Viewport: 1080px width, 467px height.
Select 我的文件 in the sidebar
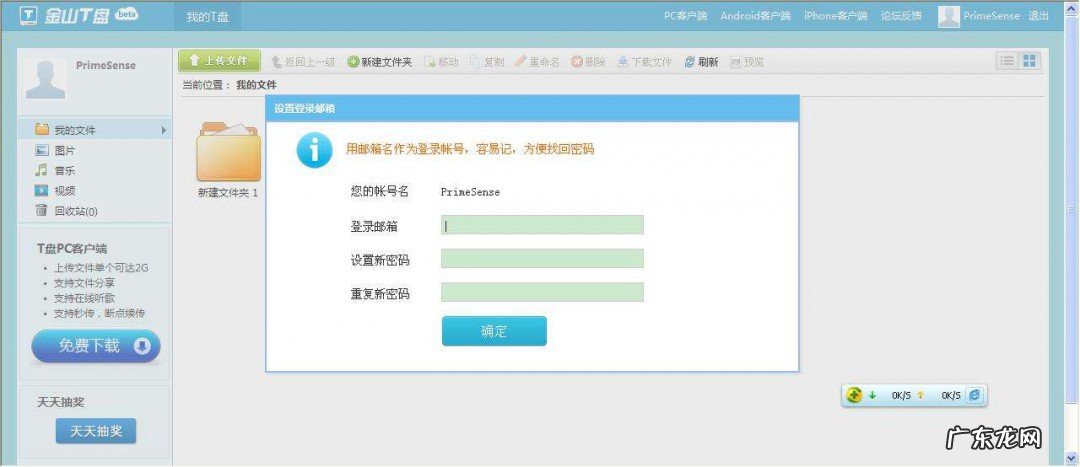(94, 129)
